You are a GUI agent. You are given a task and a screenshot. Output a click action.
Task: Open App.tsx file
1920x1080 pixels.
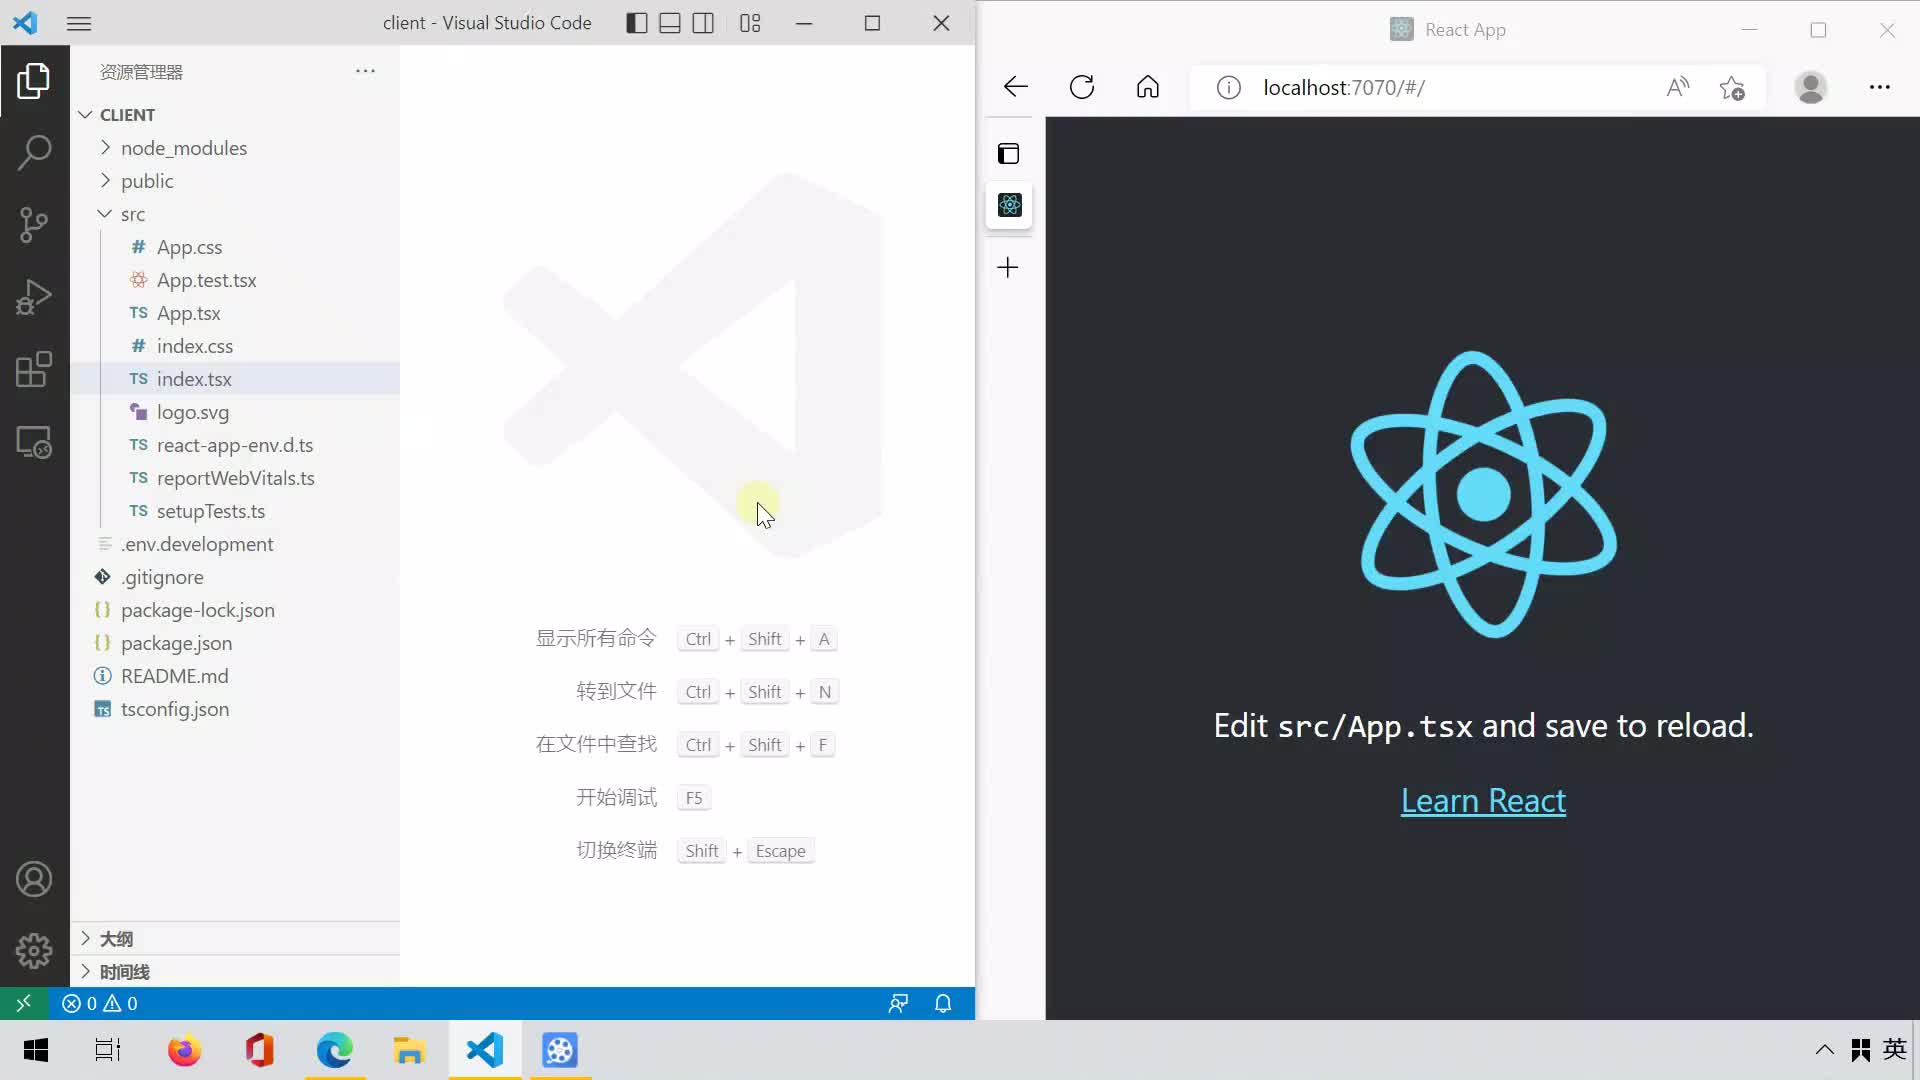(235, 313)
